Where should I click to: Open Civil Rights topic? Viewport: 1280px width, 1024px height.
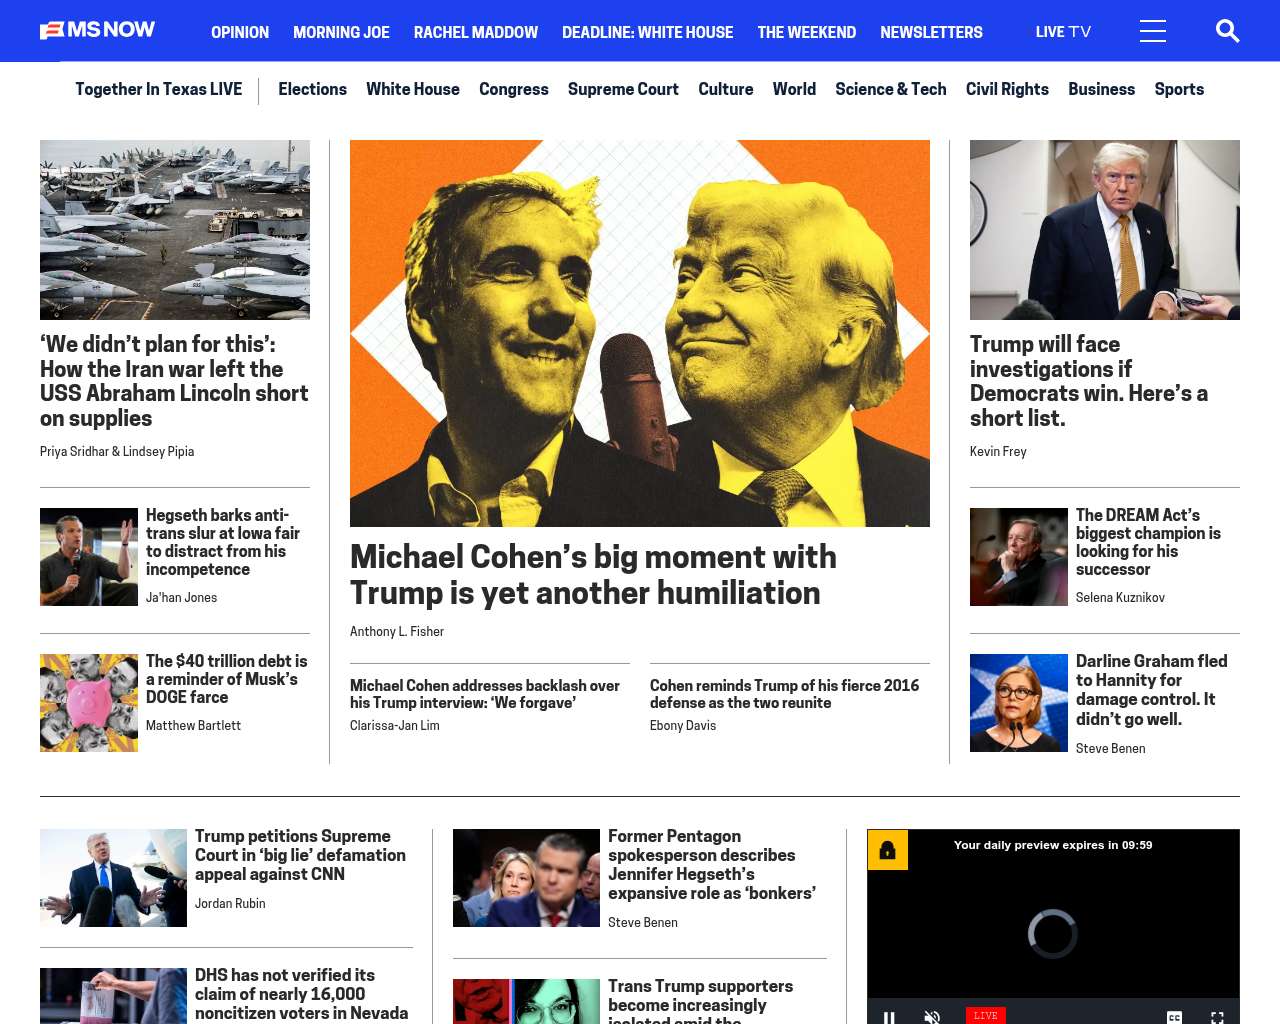(1007, 89)
